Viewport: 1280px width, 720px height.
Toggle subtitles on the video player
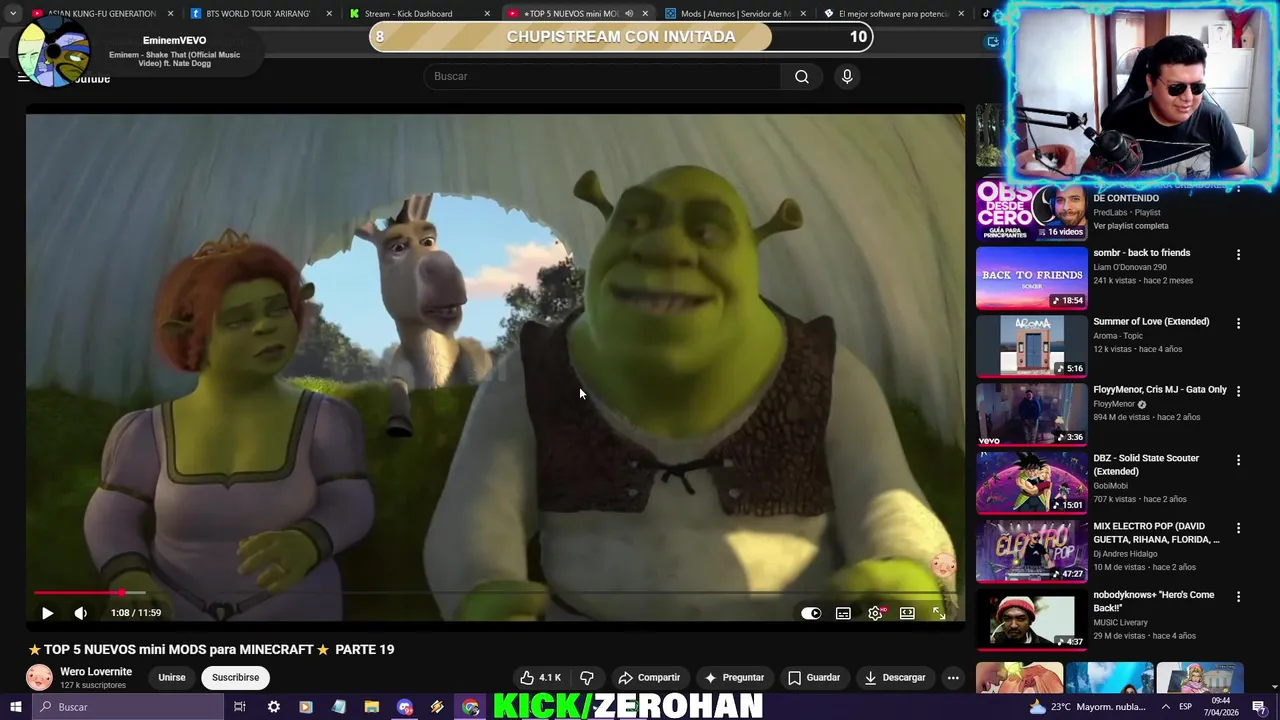pos(843,613)
